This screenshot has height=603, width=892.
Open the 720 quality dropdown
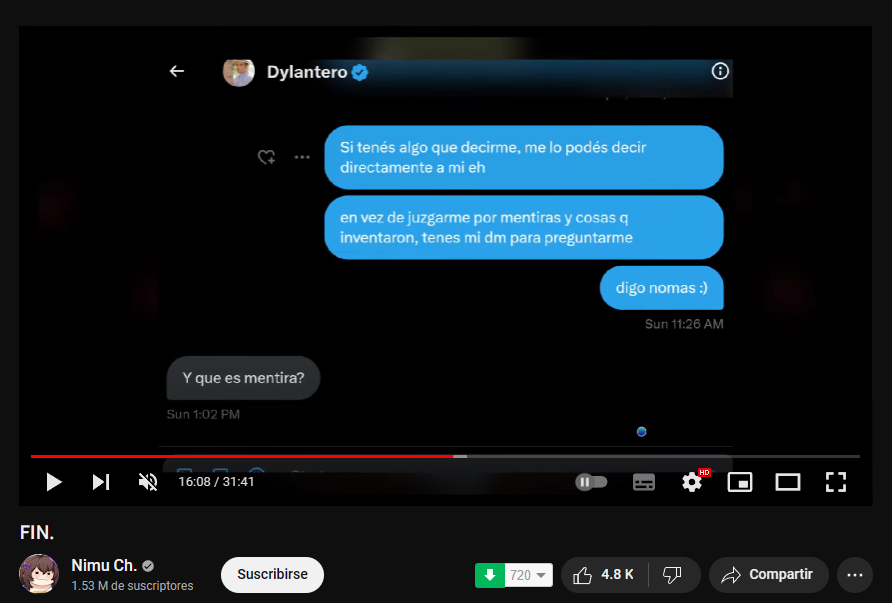(x=528, y=575)
